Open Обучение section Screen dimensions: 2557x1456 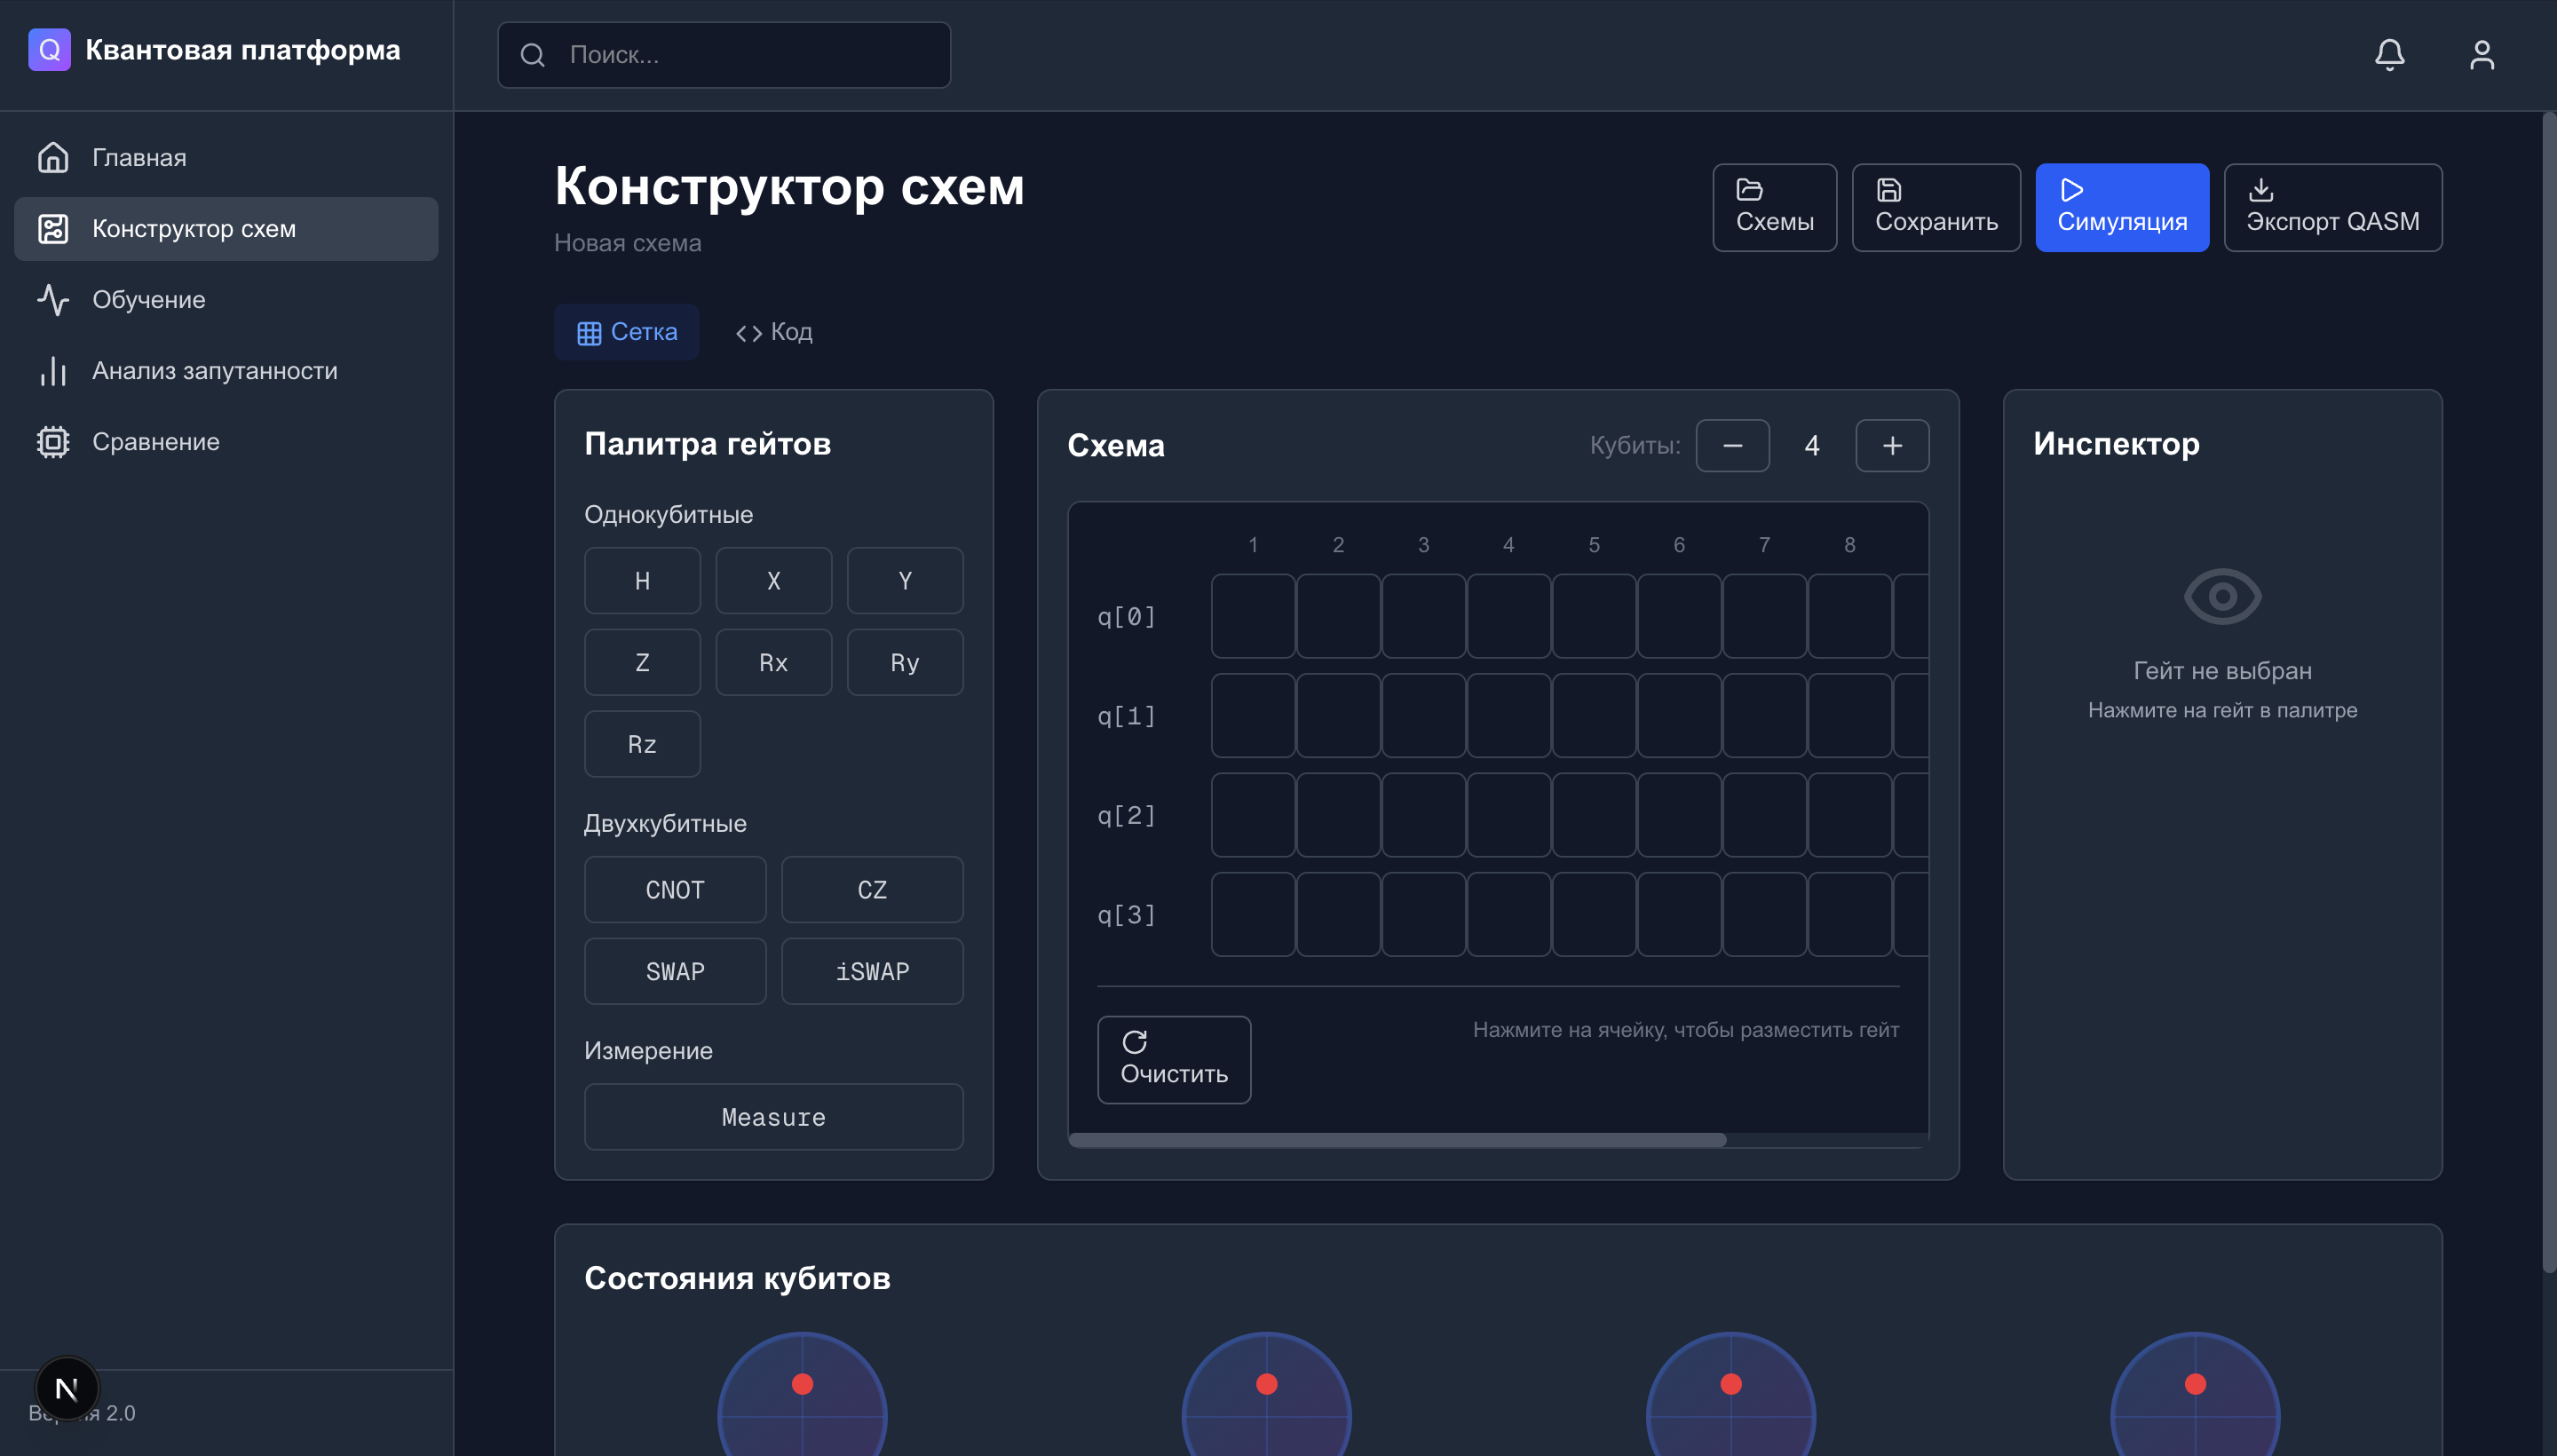[x=226, y=299]
